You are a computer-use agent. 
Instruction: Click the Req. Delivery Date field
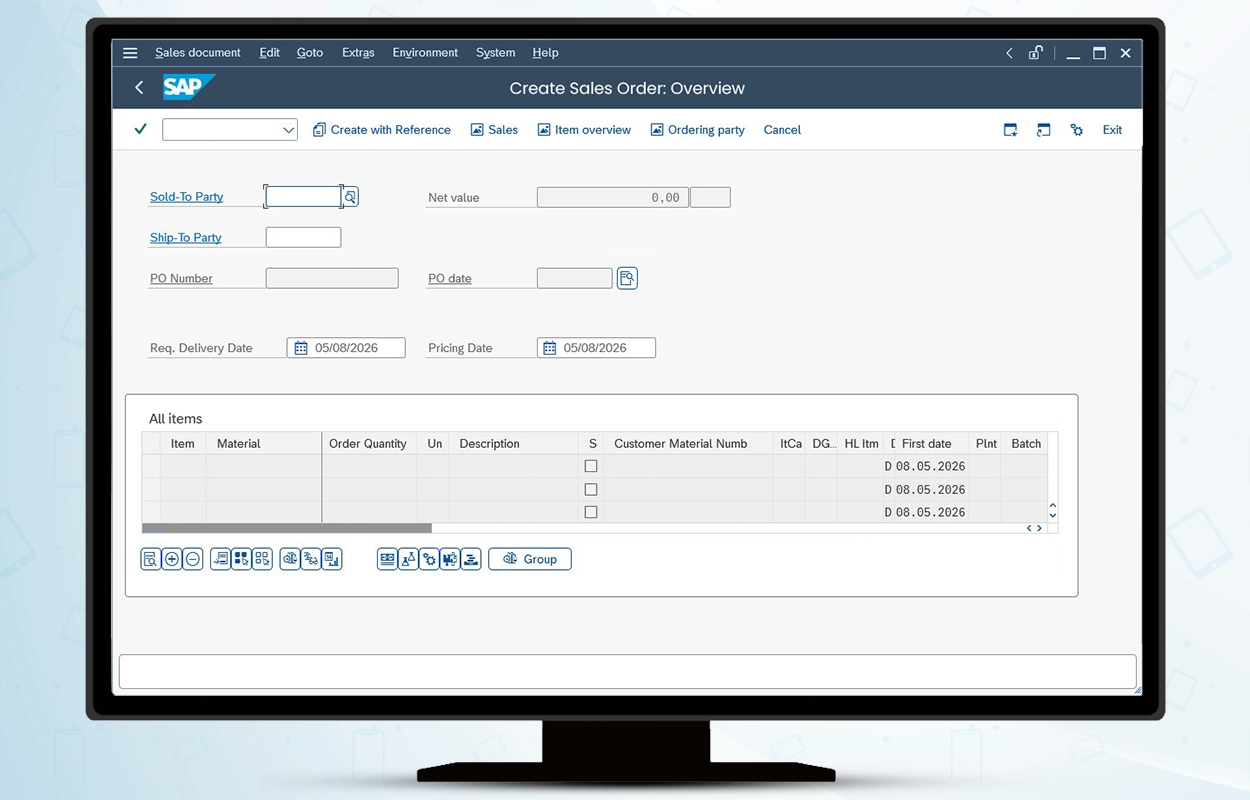346,348
